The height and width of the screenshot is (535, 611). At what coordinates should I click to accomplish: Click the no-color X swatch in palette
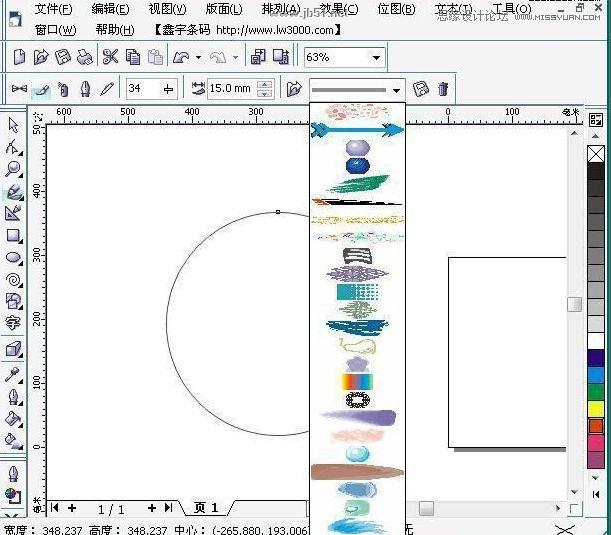[596, 154]
